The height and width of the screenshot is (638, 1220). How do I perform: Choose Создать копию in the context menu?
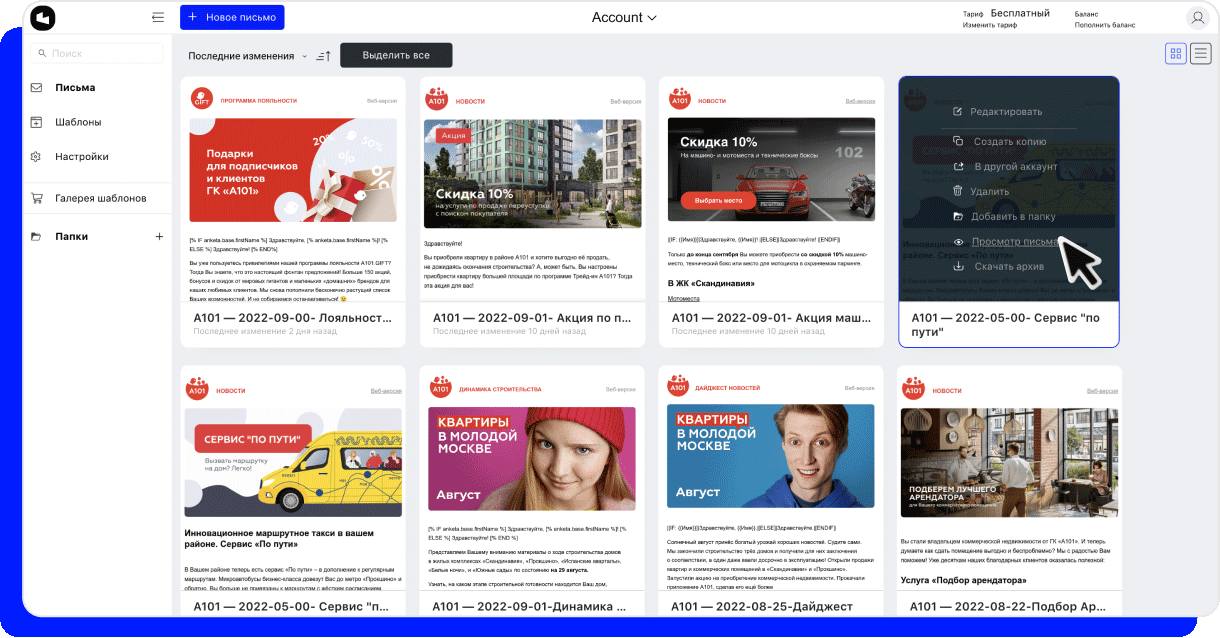pyautogui.click(x=1010, y=141)
